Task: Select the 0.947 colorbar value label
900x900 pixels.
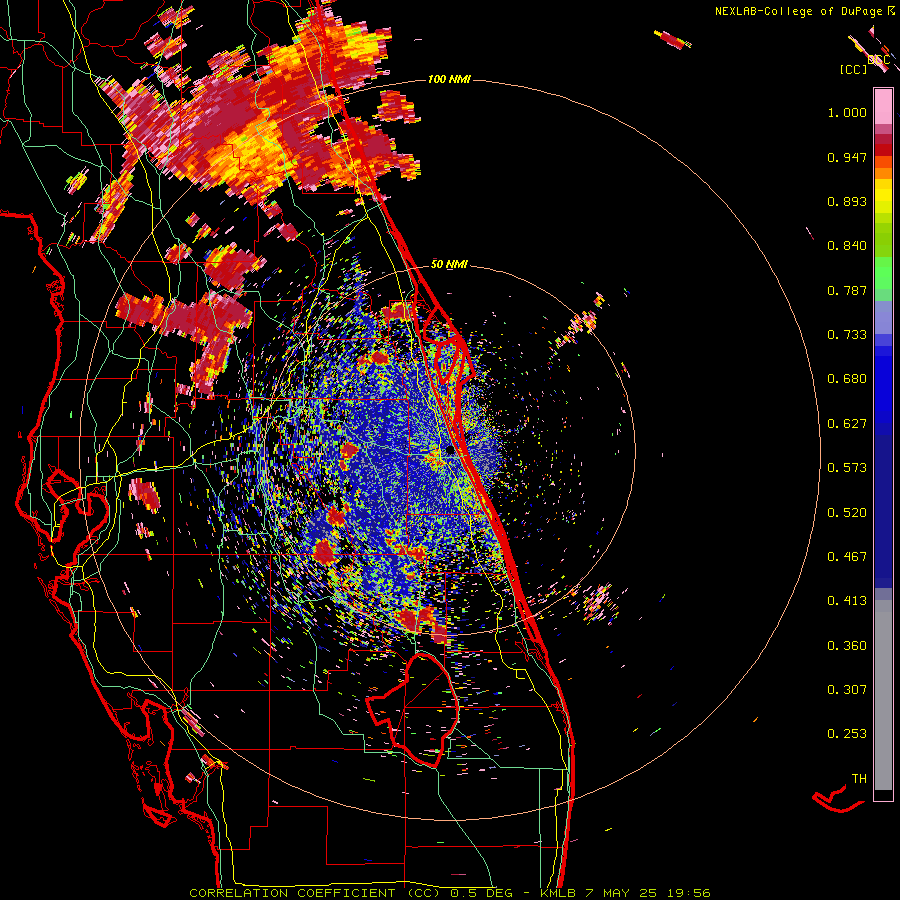Action: click(847, 157)
